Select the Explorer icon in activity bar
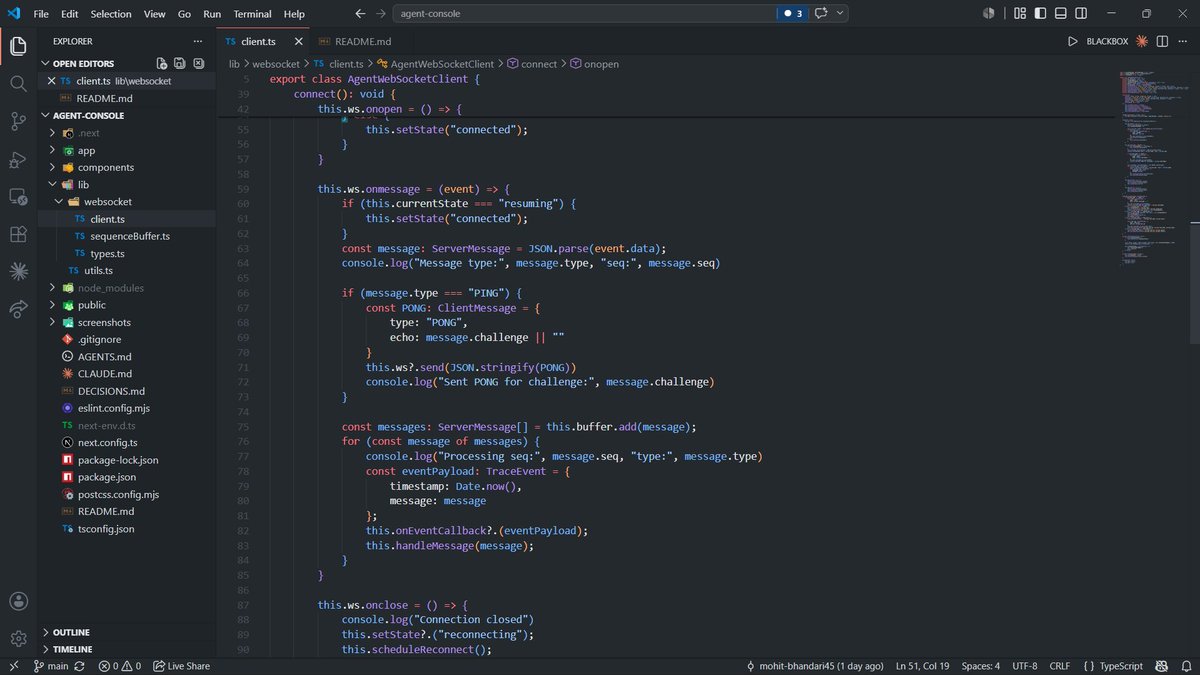Screen dimensions: 1200x675 (x=18, y=46)
